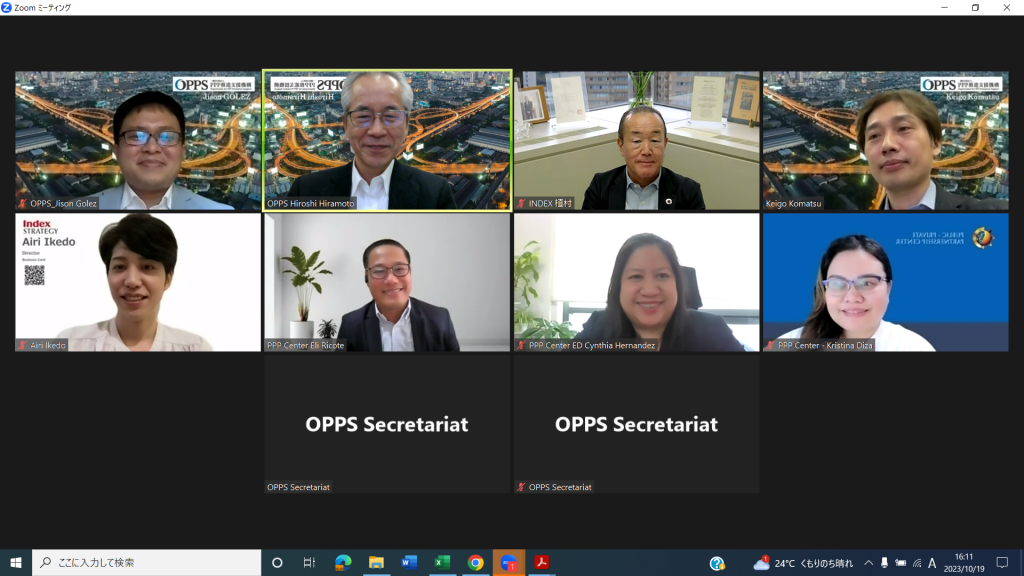1024x576 pixels.
Task: Click muted mic icon beside Kristina Diza
Action: [x=771, y=345]
